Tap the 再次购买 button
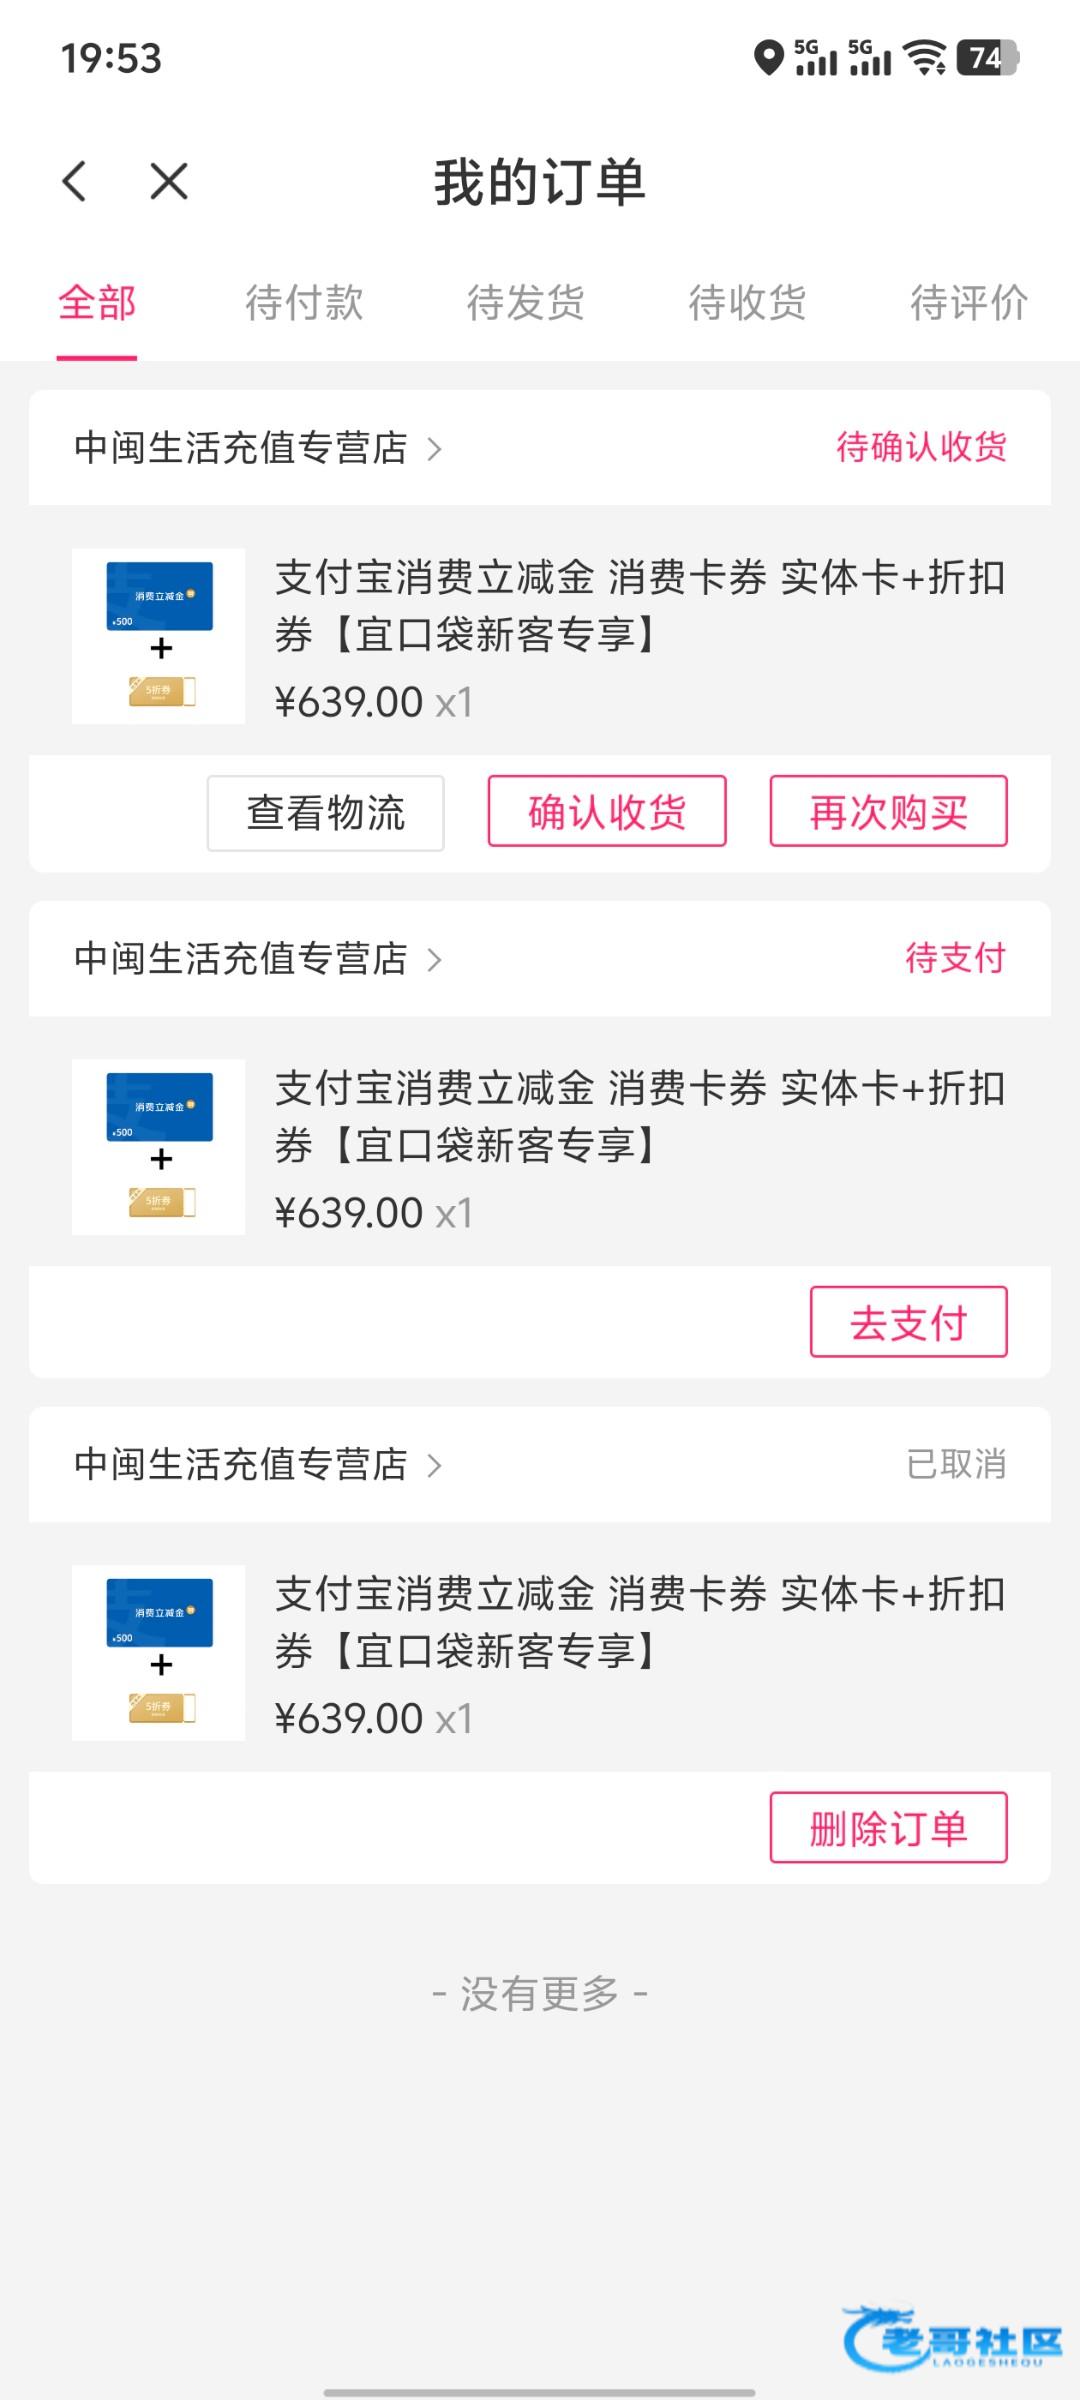The width and height of the screenshot is (1080, 2400). (888, 811)
